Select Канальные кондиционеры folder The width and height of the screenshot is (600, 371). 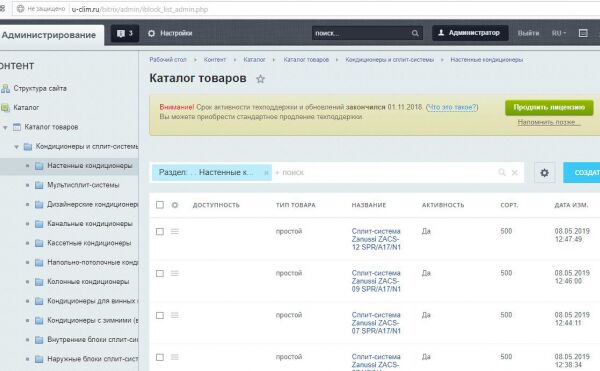click(x=90, y=224)
